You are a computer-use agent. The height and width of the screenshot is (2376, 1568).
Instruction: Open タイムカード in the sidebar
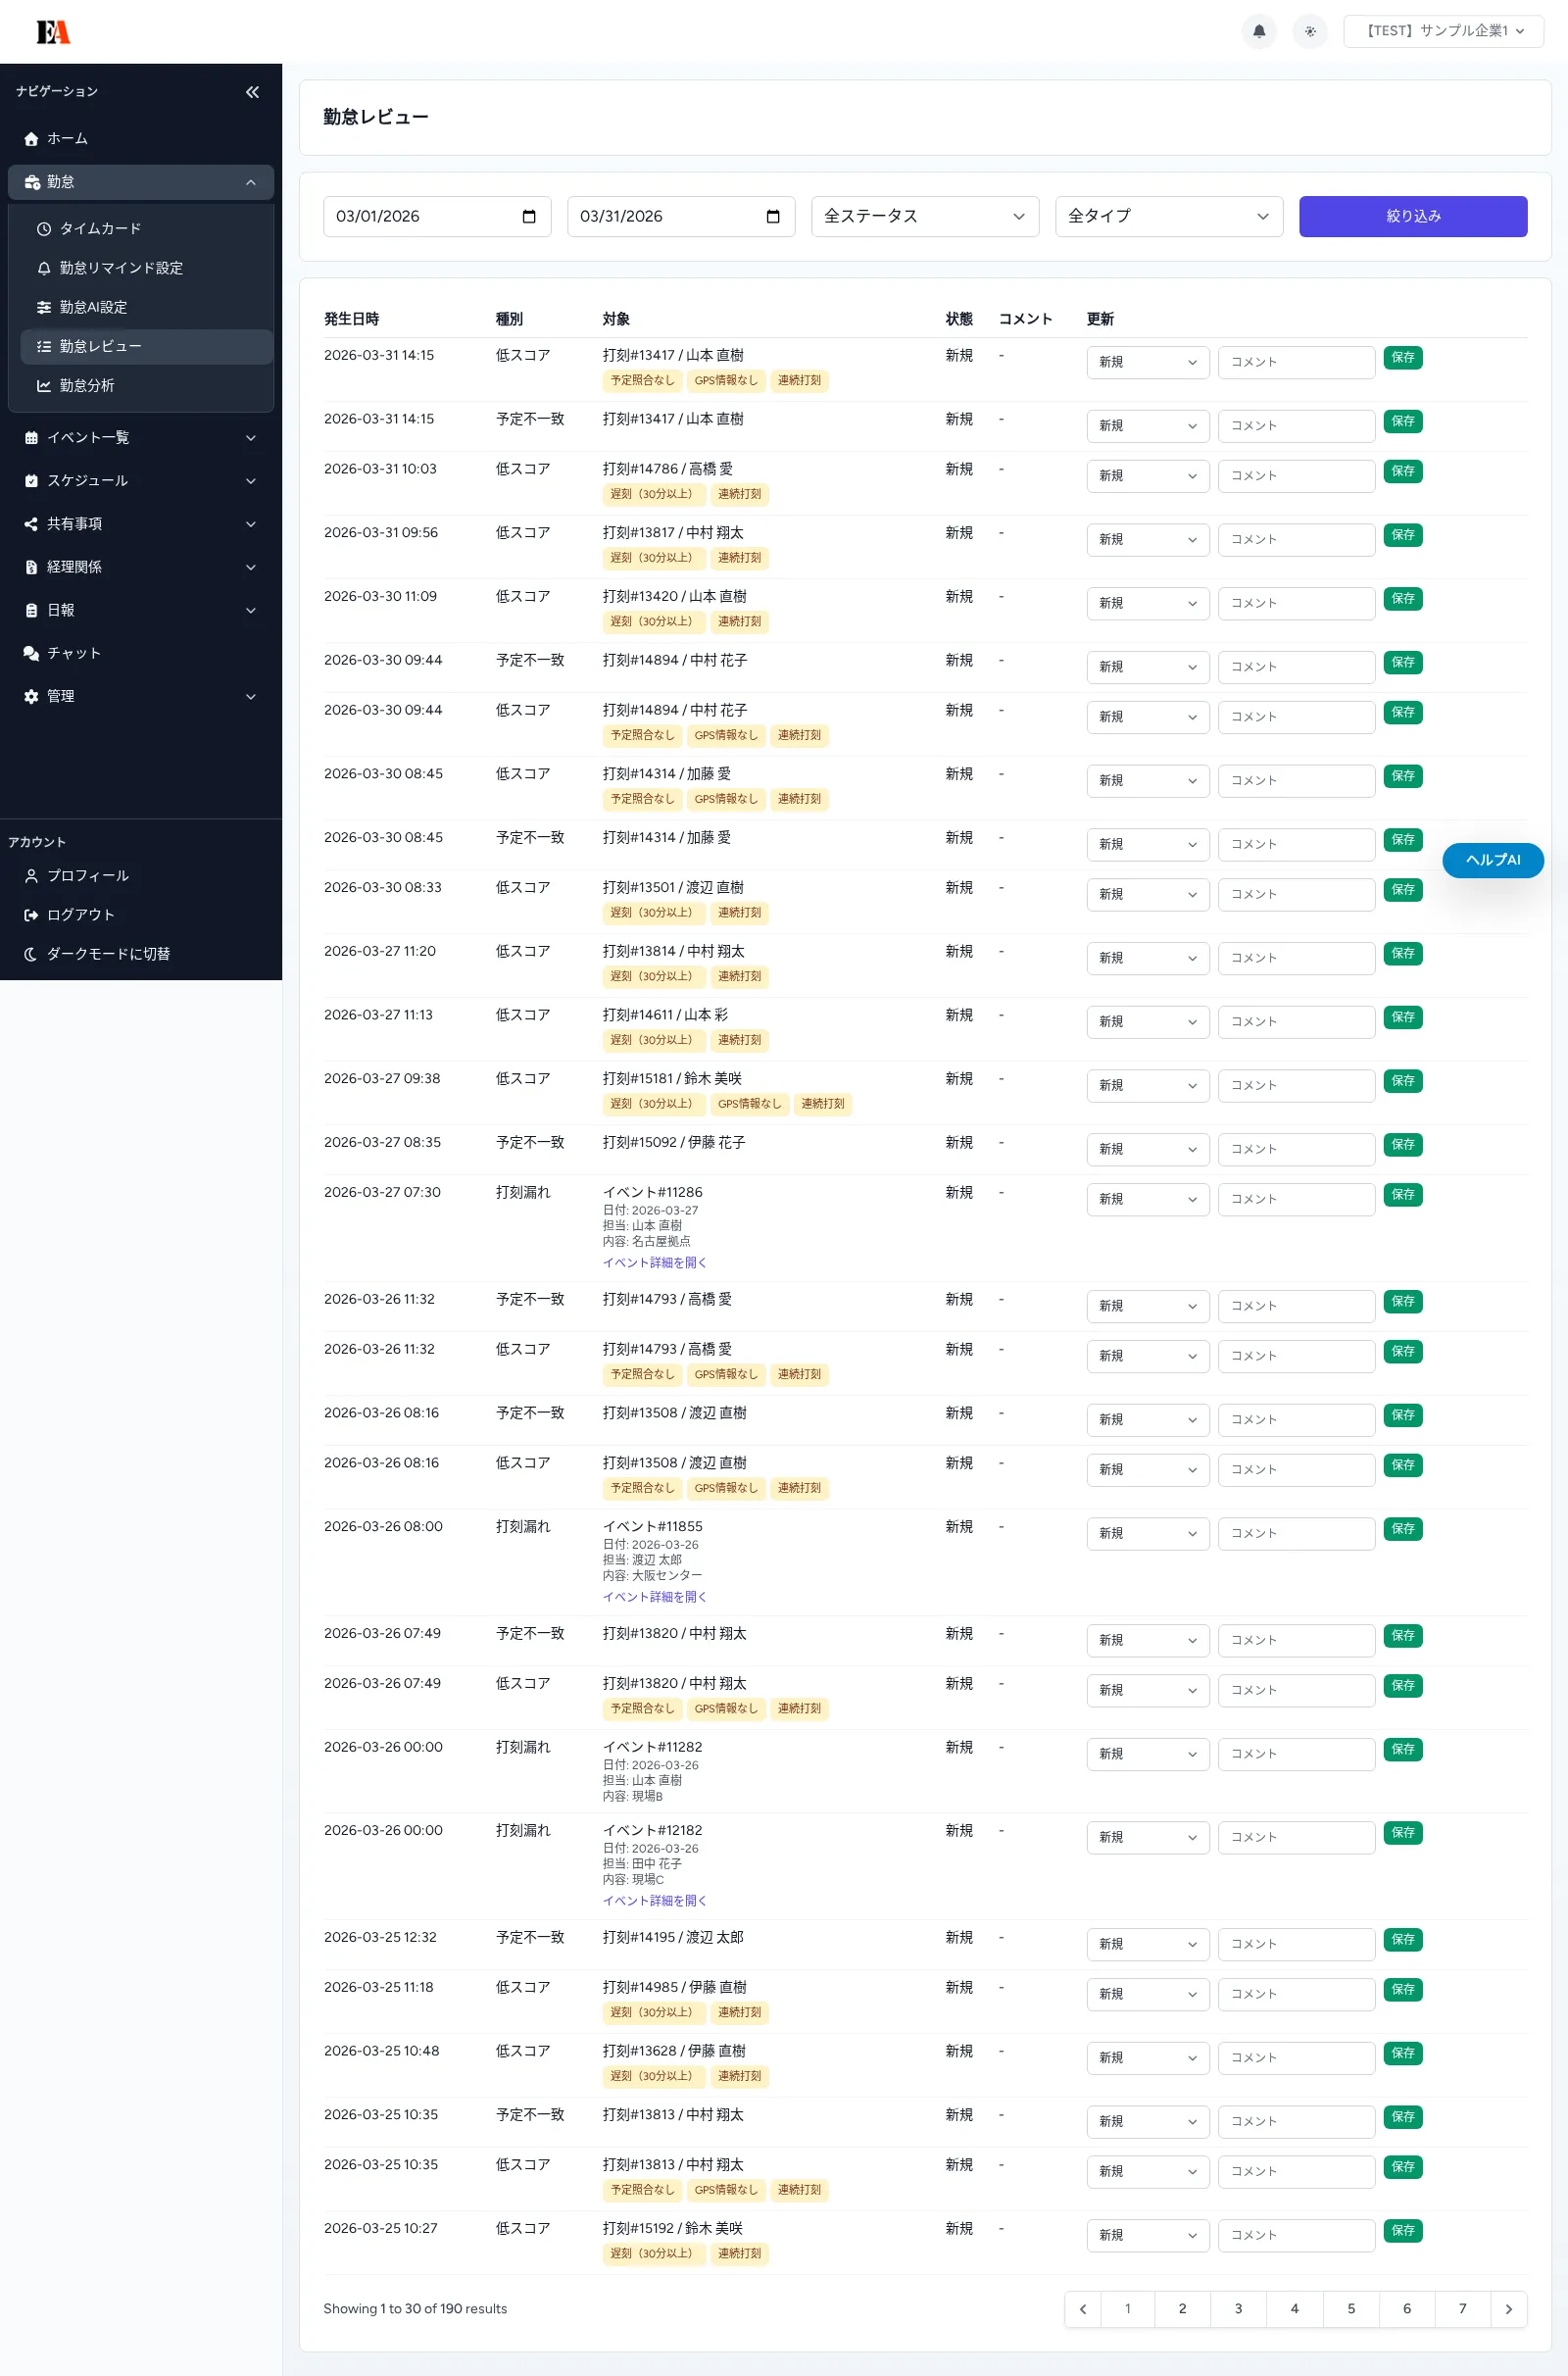(x=100, y=229)
